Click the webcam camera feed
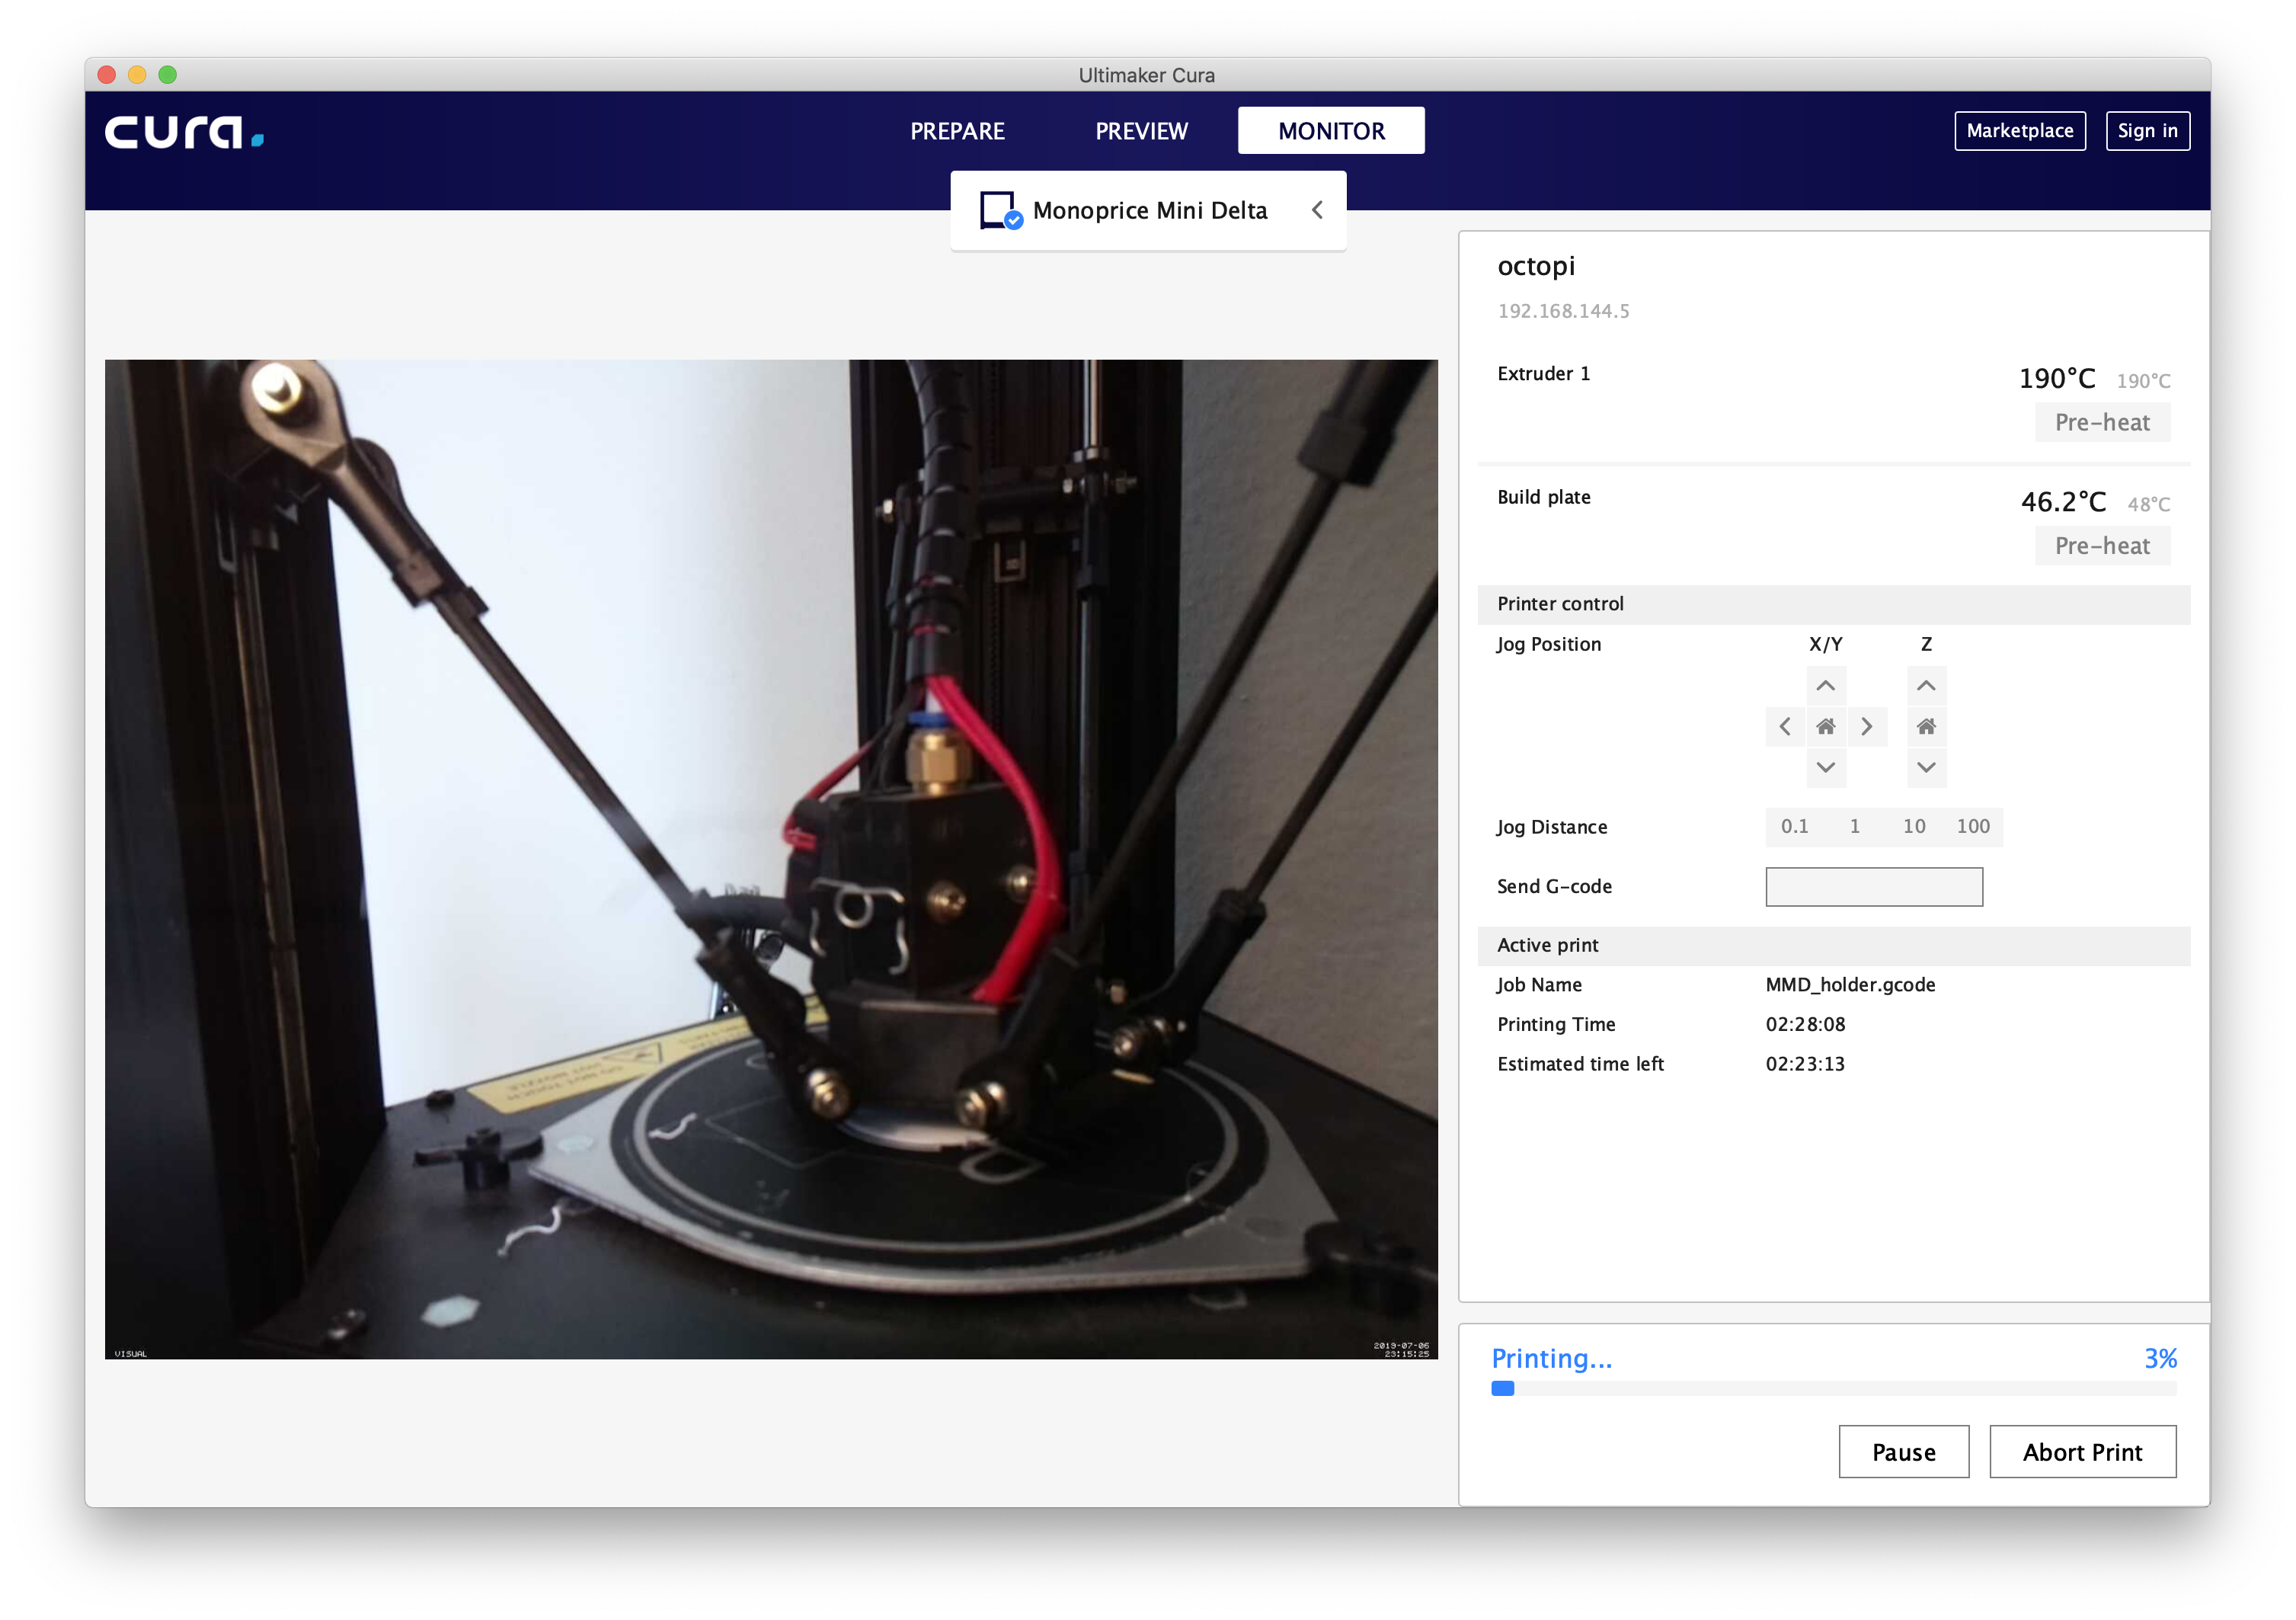Viewport: 2296px width, 1620px height. (x=771, y=860)
